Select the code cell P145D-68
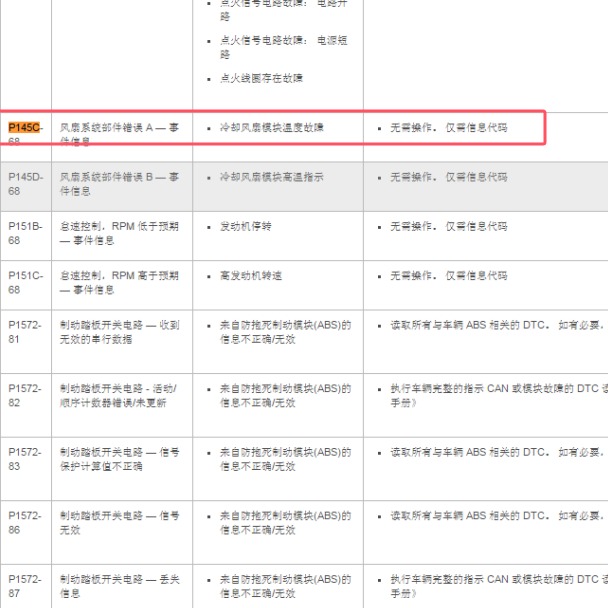Screen dimensions: 608x608 pyautogui.click(x=26, y=184)
